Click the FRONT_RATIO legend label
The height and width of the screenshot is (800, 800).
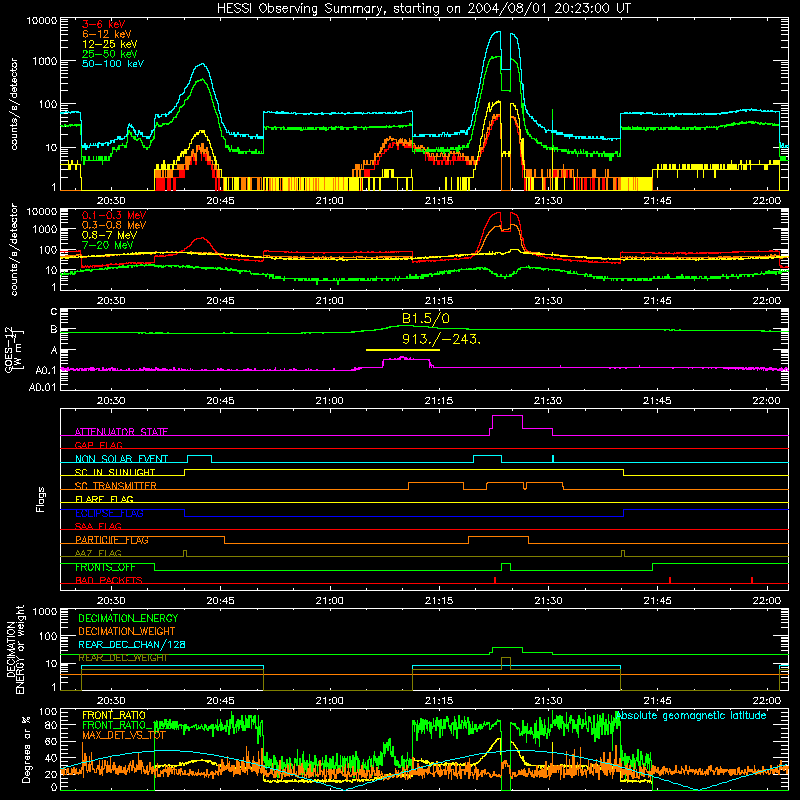[114, 715]
